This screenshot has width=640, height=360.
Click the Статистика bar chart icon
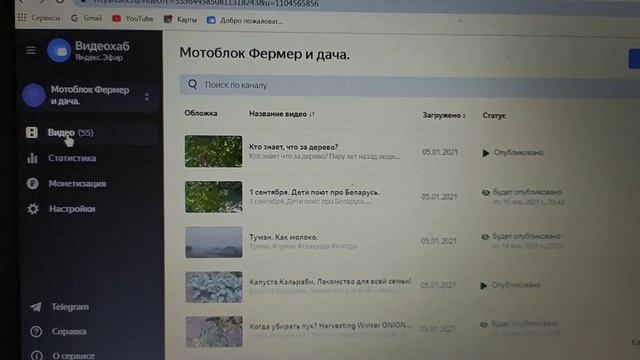(32, 158)
